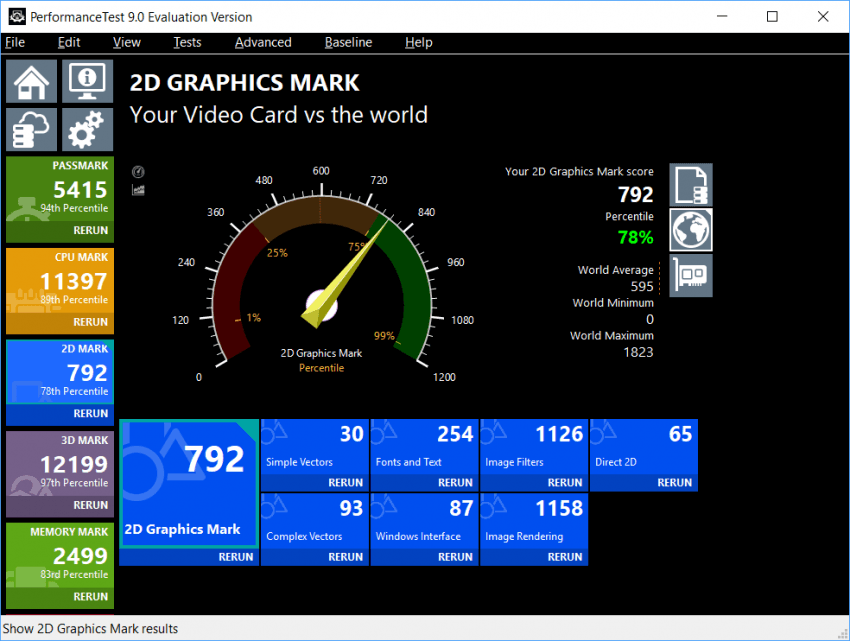
Task: Select the Image Rendering result tile
Action: click(534, 521)
